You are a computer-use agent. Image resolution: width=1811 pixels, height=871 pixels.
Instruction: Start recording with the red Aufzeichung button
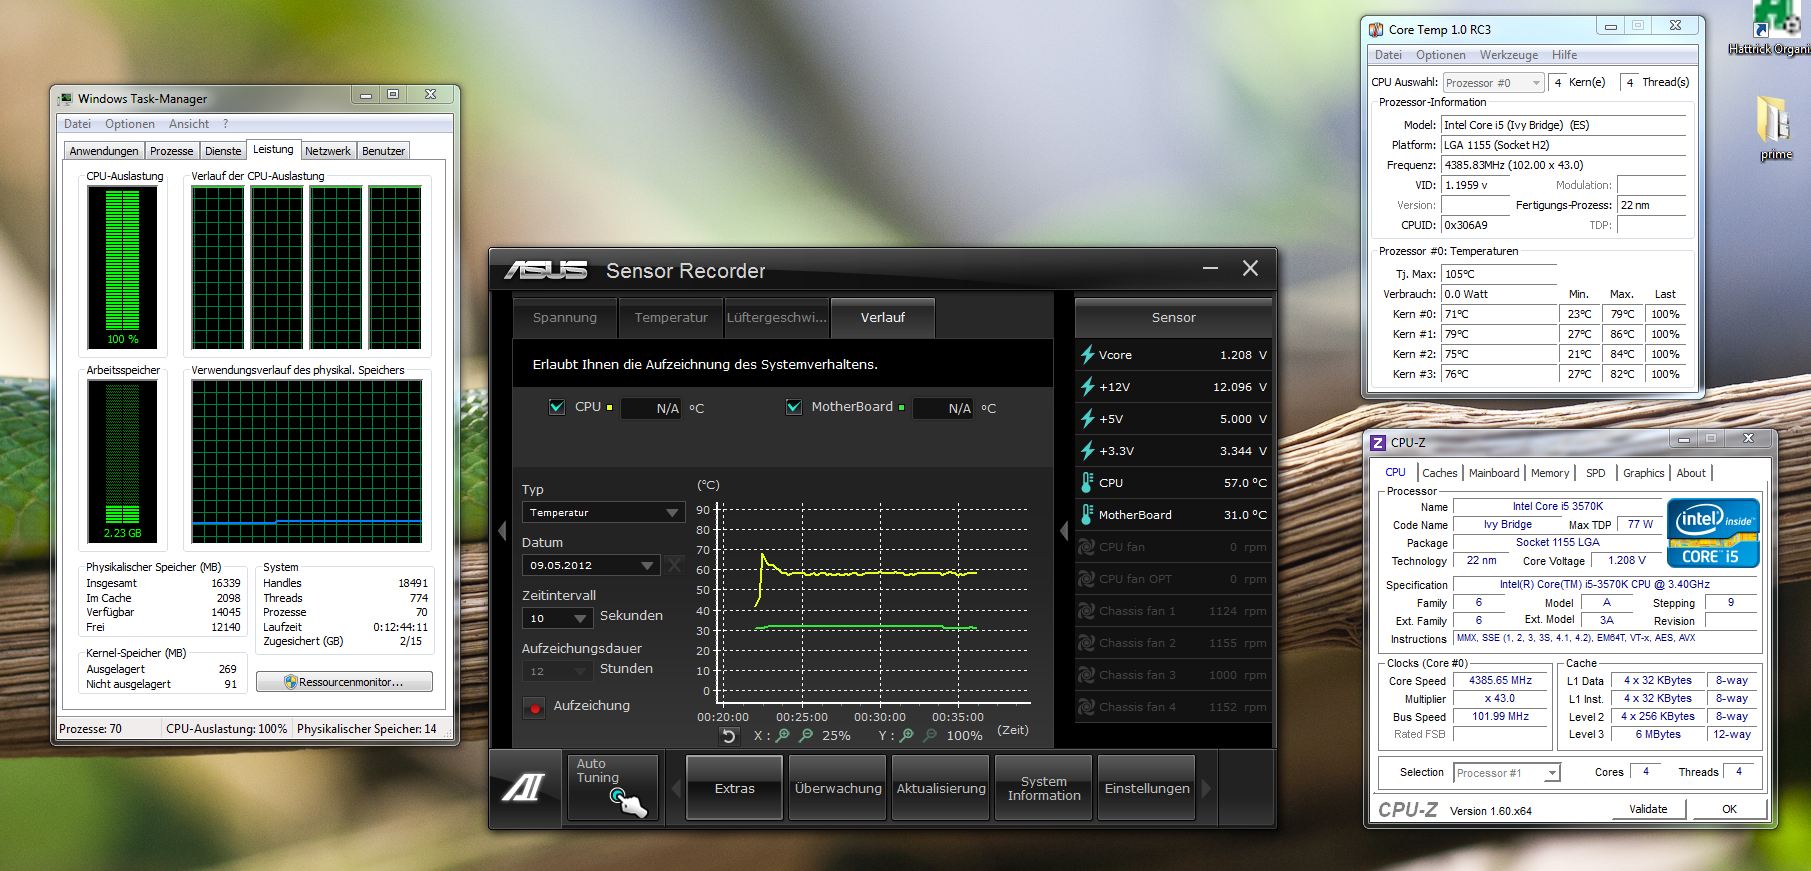point(535,707)
